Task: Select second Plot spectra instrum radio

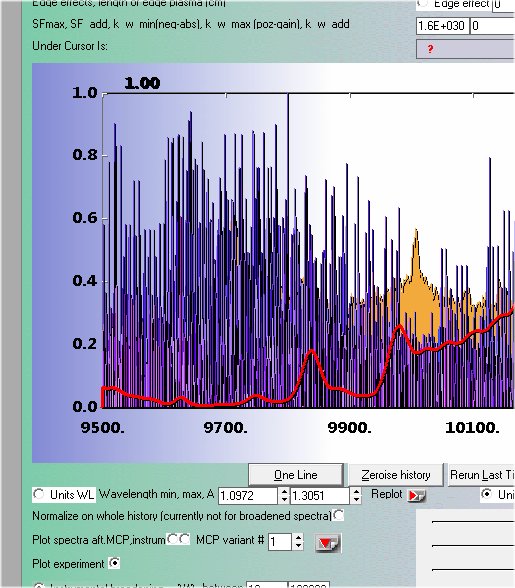Action: [184, 539]
